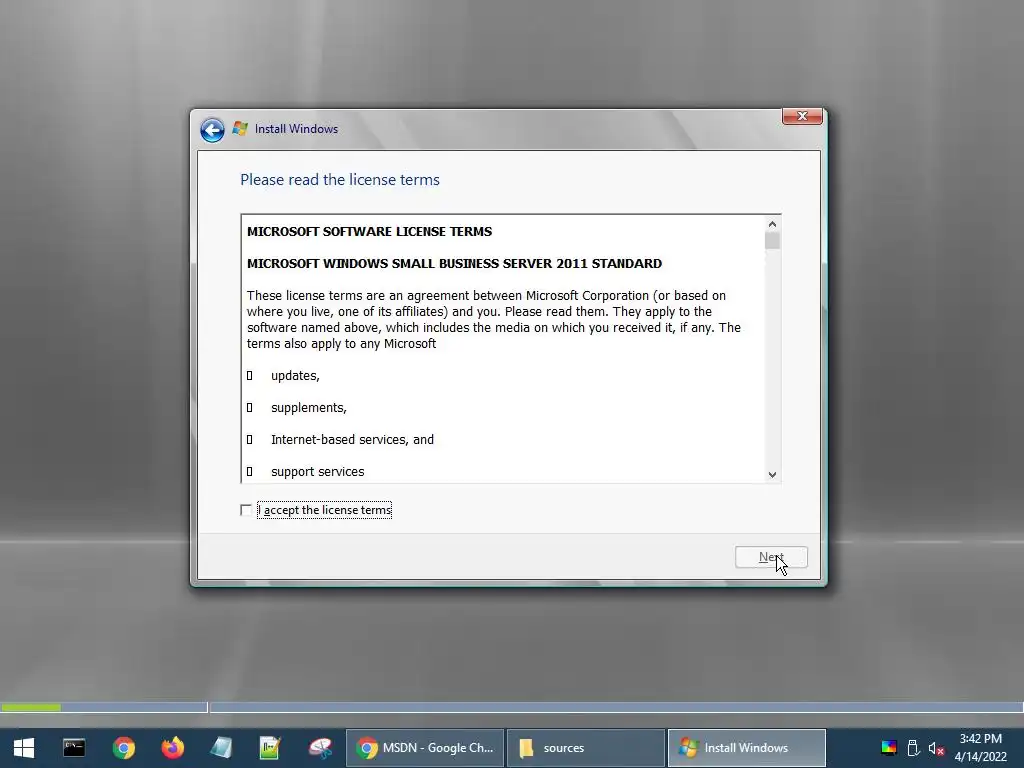Click 'I accept the license terms' label
The image size is (1024, 768).
coord(325,510)
